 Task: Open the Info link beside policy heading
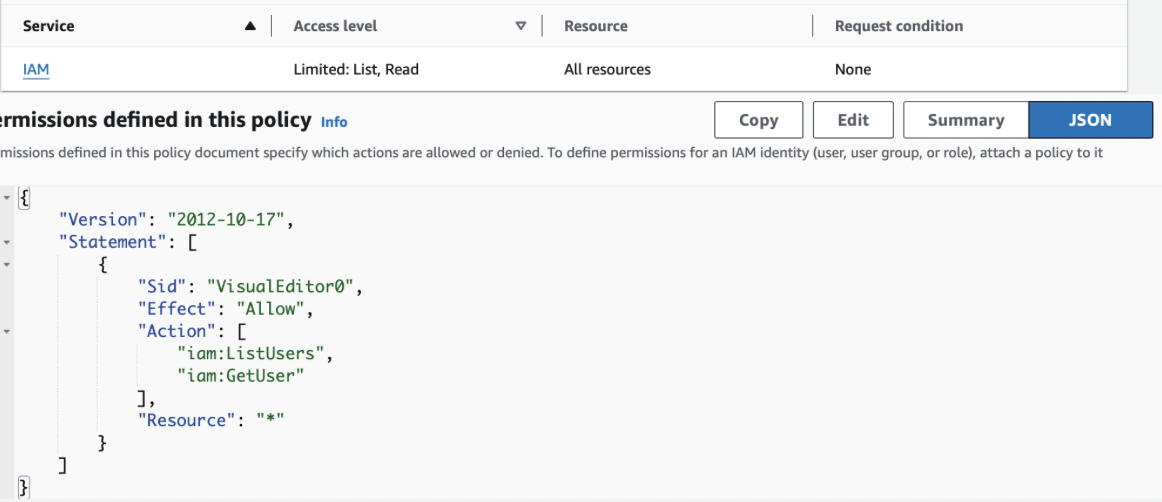(334, 122)
